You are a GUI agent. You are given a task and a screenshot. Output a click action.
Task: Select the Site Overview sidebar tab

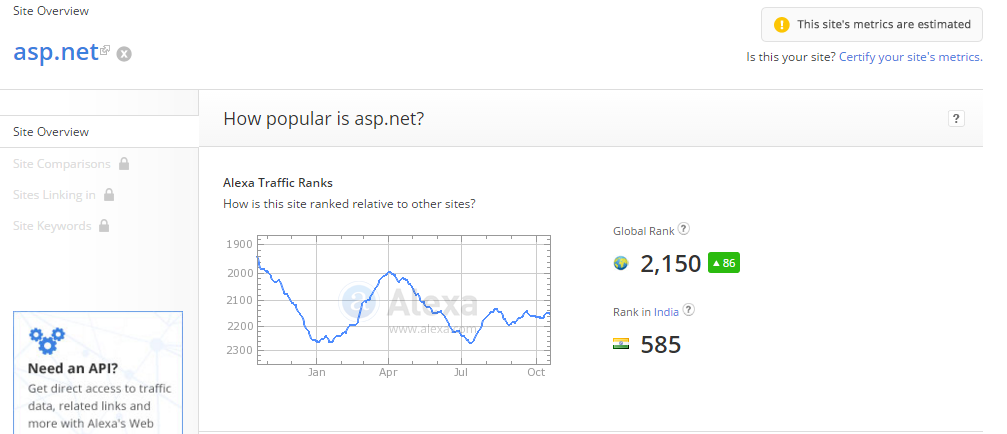(x=100, y=132)
